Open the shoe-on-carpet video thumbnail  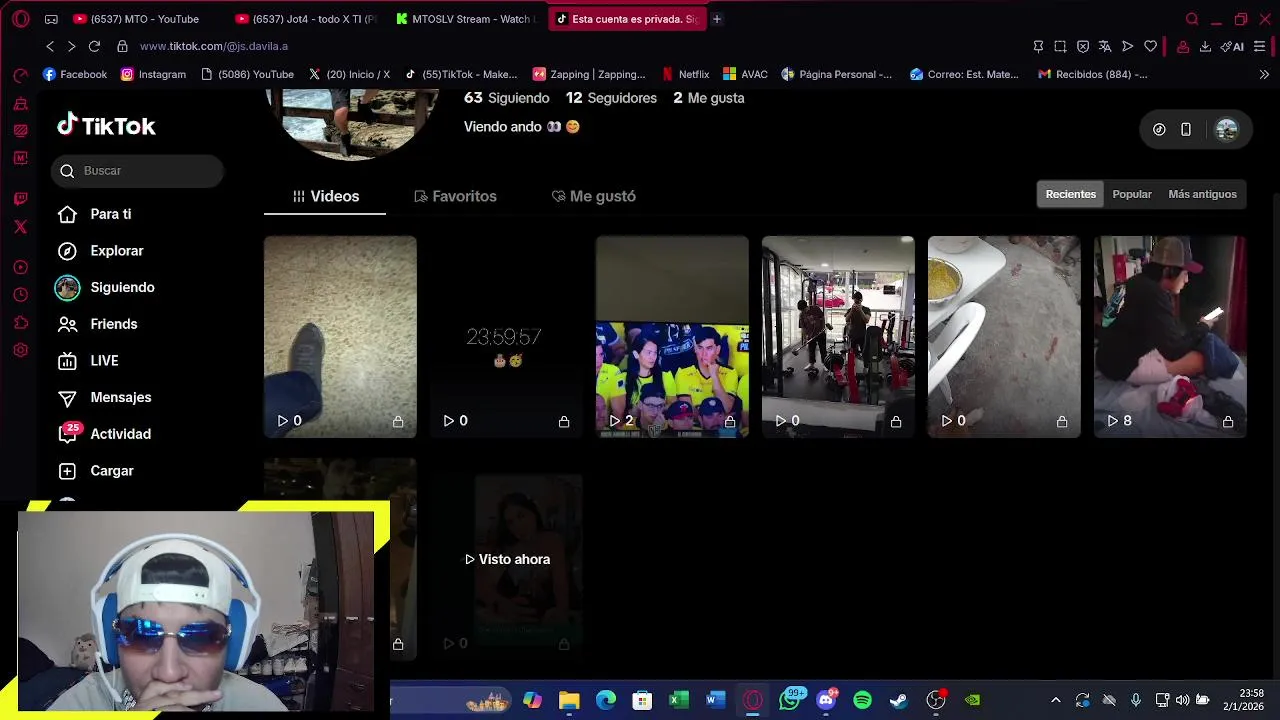340,337
